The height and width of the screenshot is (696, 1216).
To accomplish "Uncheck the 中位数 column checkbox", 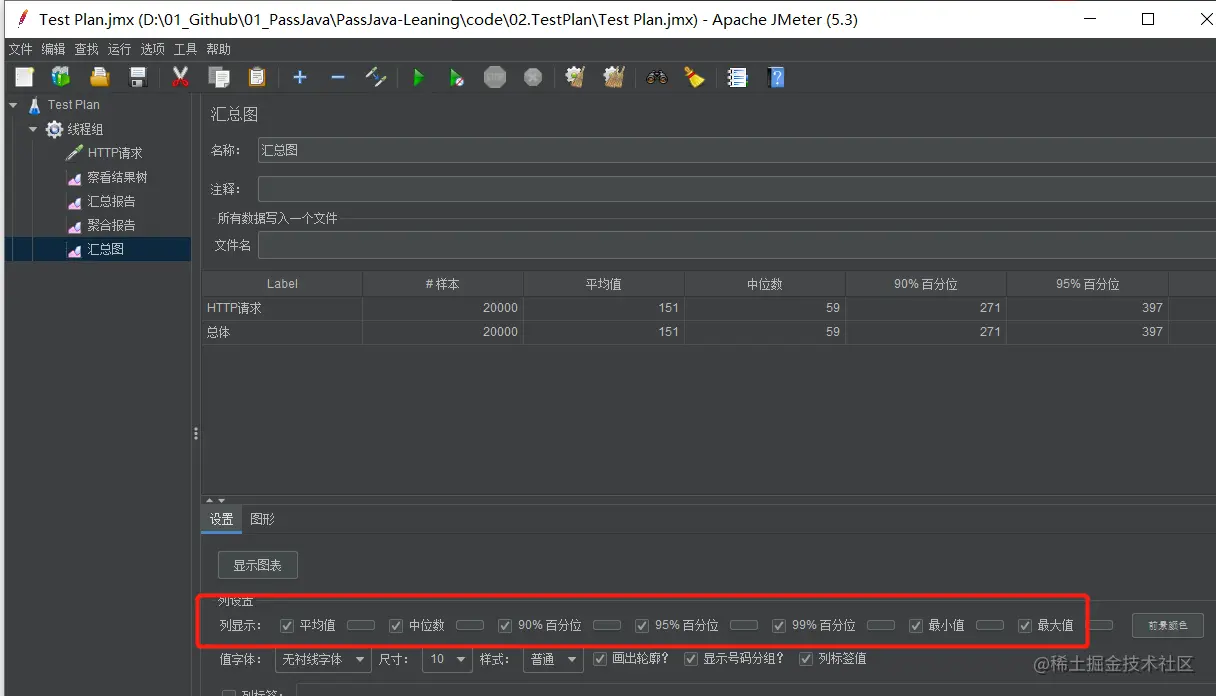I will [396, 626].
